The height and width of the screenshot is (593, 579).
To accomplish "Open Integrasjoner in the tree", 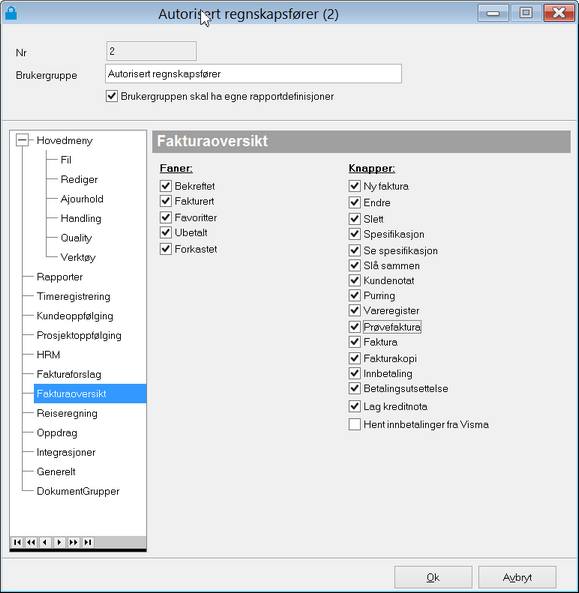I will [x=66, y=452].
